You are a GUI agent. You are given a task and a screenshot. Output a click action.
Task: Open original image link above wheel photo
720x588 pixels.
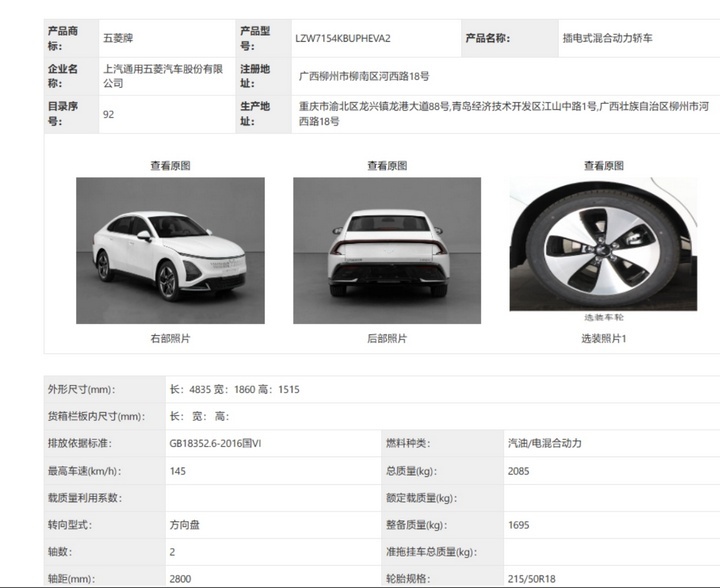(x=603, y=166)
